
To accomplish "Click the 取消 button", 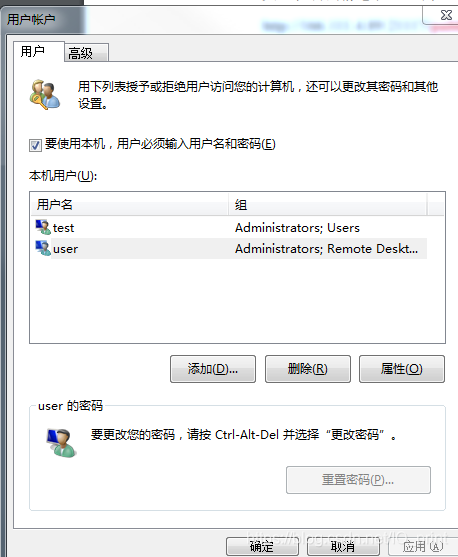I will pyautogui.click(x=343, y=547).
